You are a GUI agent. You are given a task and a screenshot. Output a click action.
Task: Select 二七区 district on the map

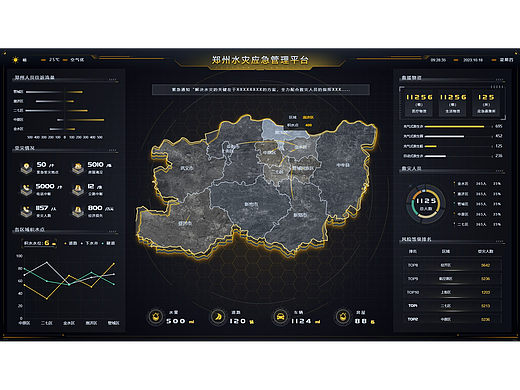[x=277, y=172]
